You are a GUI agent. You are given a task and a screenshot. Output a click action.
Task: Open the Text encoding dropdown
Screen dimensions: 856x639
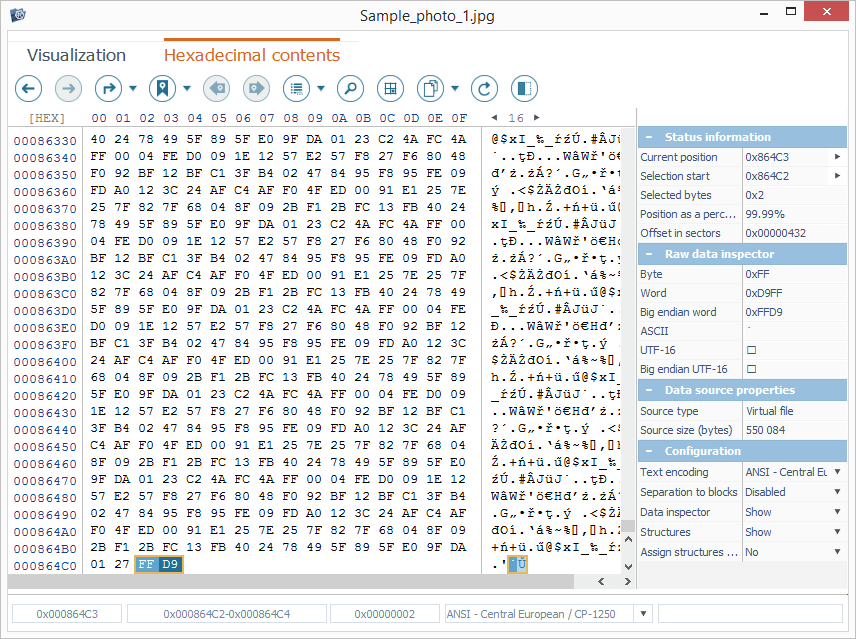(837, 472)
